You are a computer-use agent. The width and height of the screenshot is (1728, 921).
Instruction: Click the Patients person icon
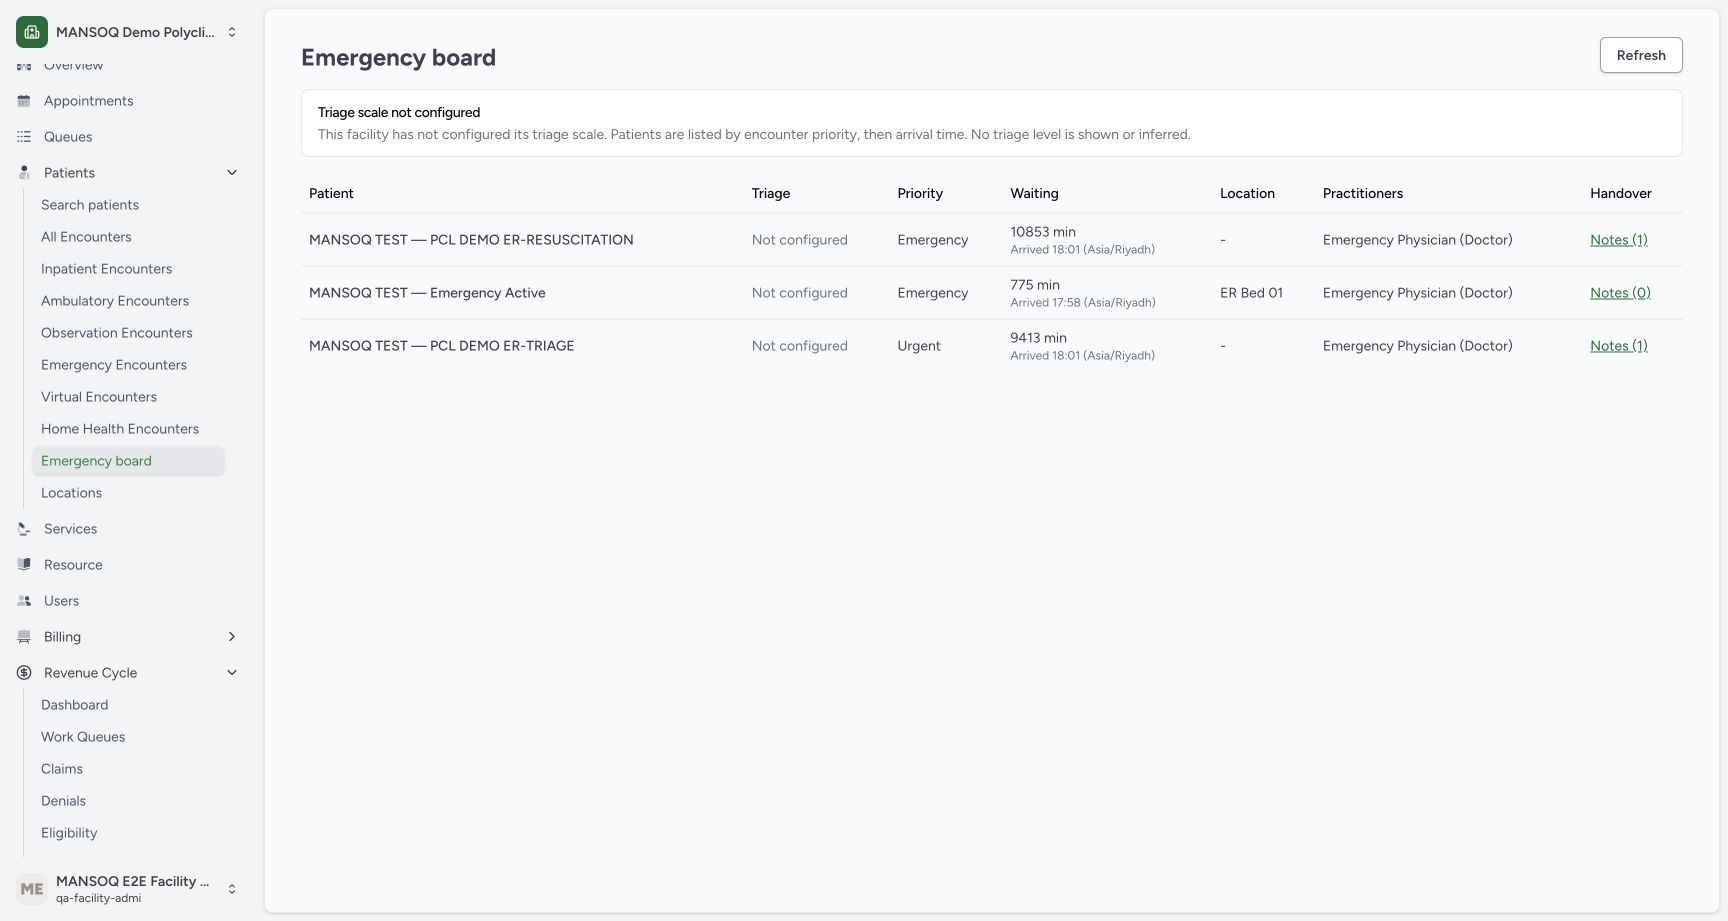coord(24,173)
